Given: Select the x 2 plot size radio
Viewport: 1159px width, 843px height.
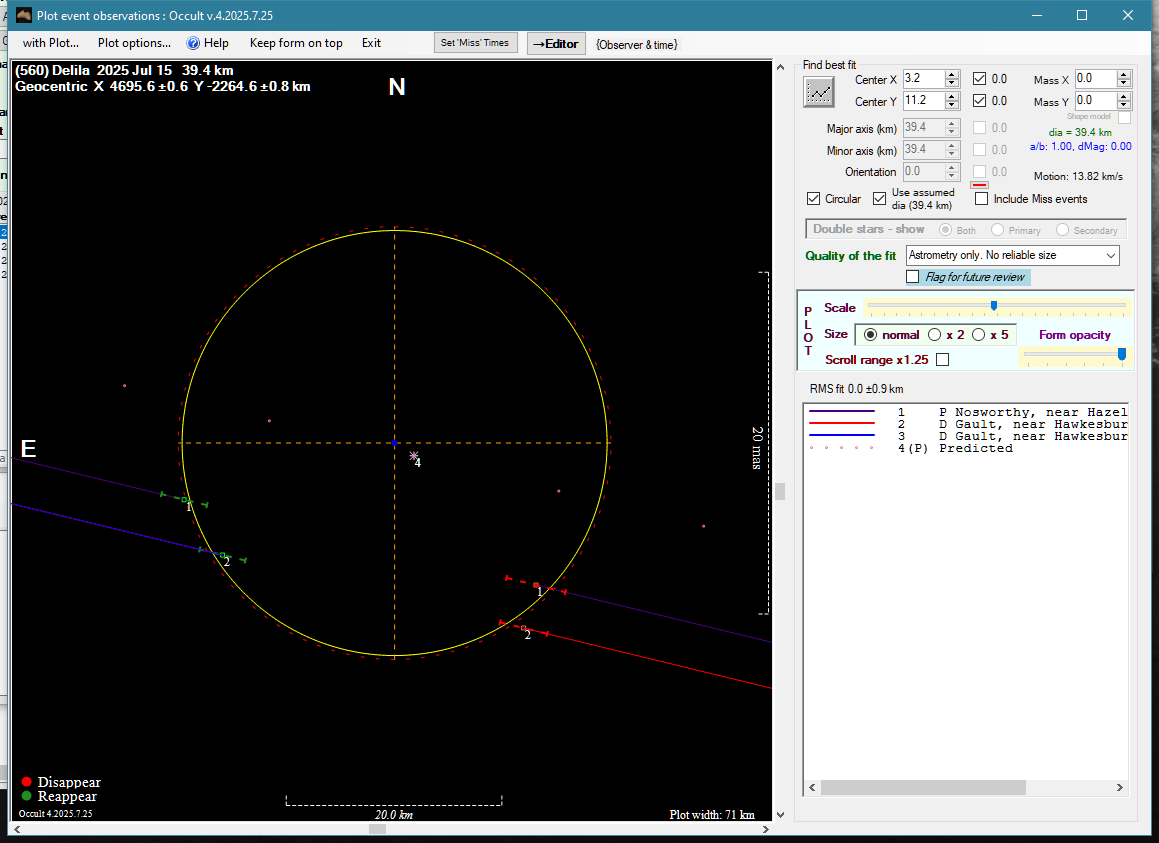Looking at the screenshot, I should (x=935, y=335).
